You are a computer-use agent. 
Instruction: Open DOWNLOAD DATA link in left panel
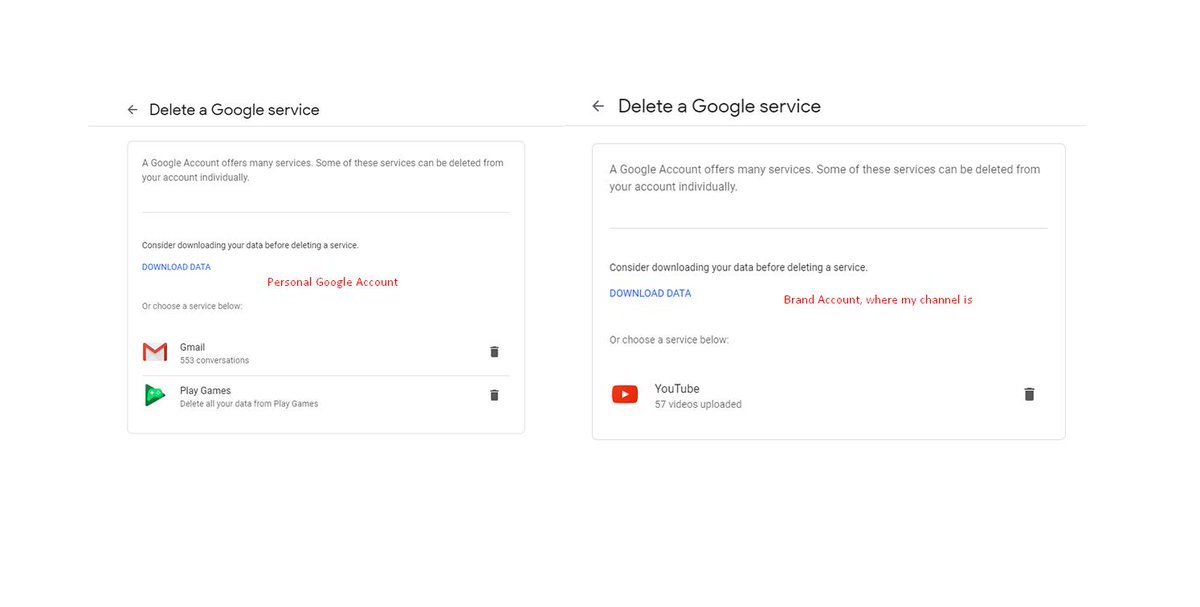[176, 267]
